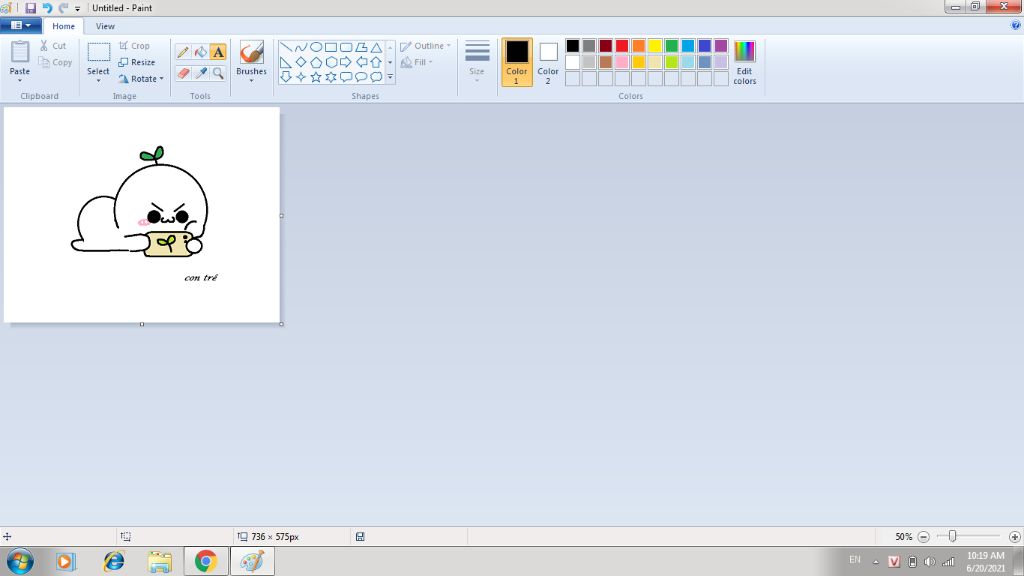The width and height of the screenshot is (1024, 576).
Task: Choose the Right arrow shape
Action: [x=346, y=62]
